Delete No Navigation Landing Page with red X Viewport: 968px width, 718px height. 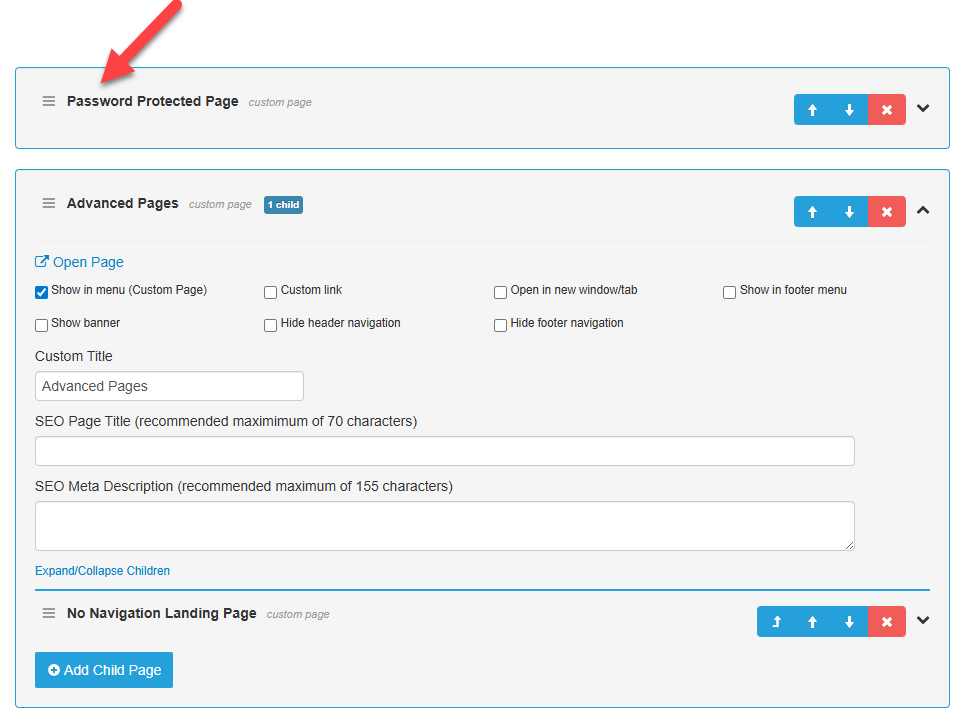pyautogui.click(x=887, y=622)
